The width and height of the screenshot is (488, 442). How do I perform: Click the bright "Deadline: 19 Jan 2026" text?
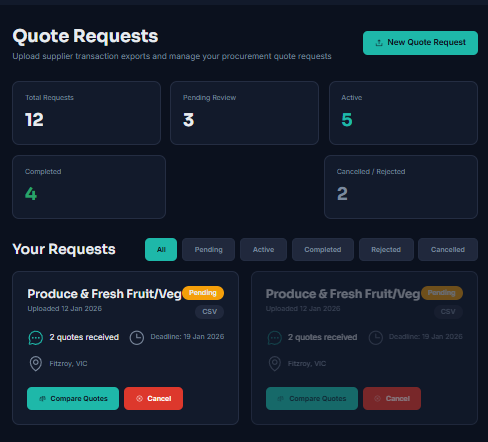click(x=187, y=337)
